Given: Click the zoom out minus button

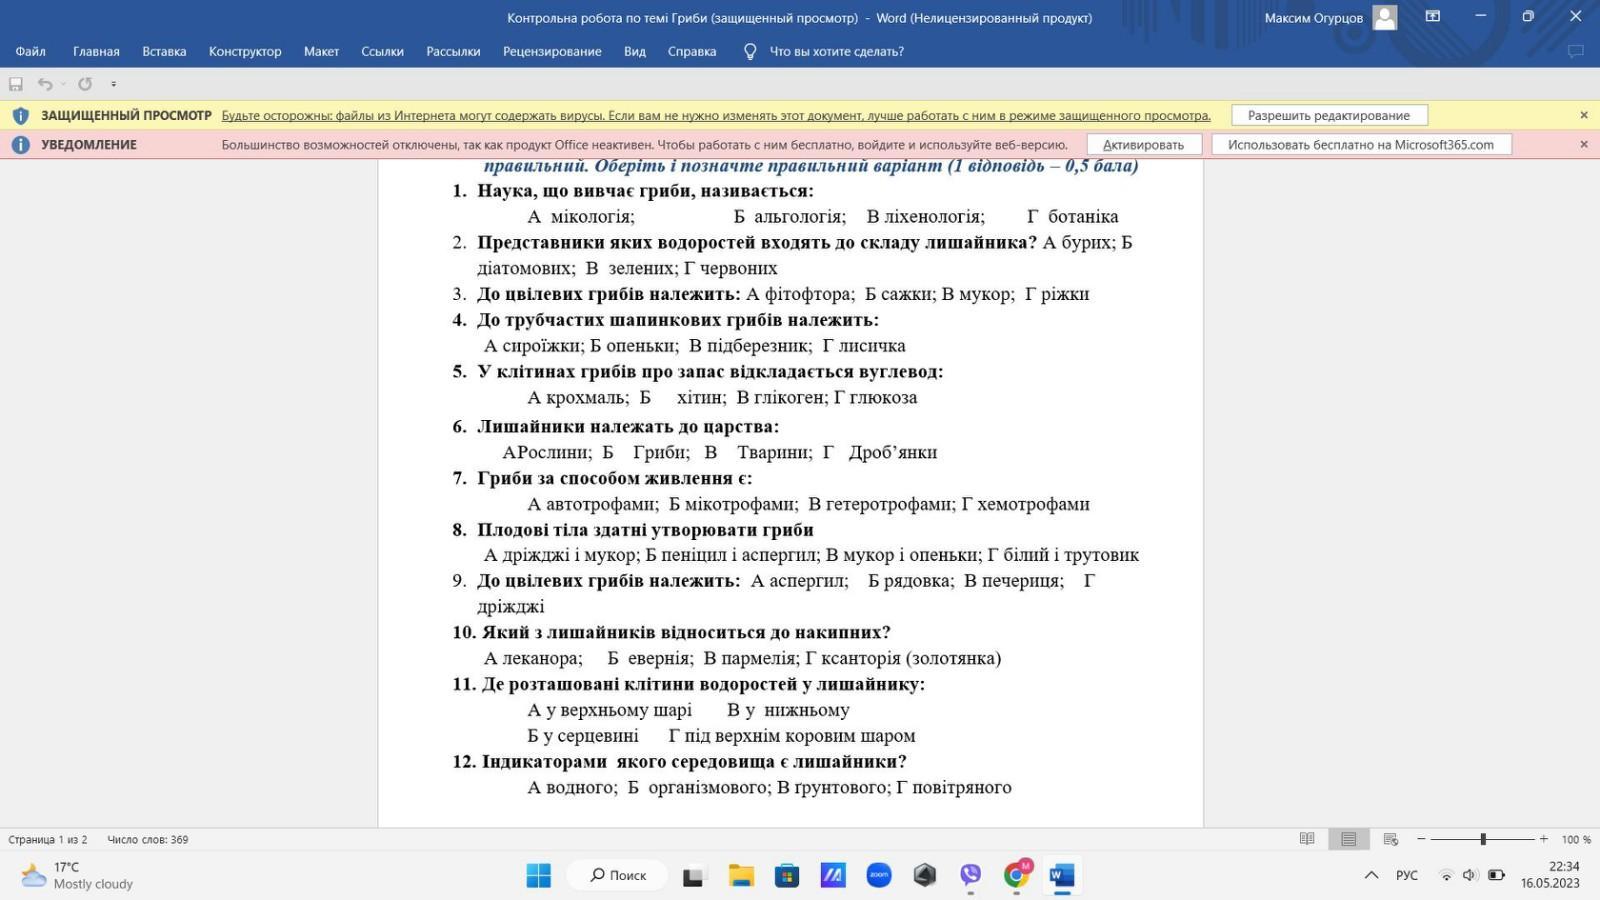Looking at the screenshot, I should click(1421, 839).
